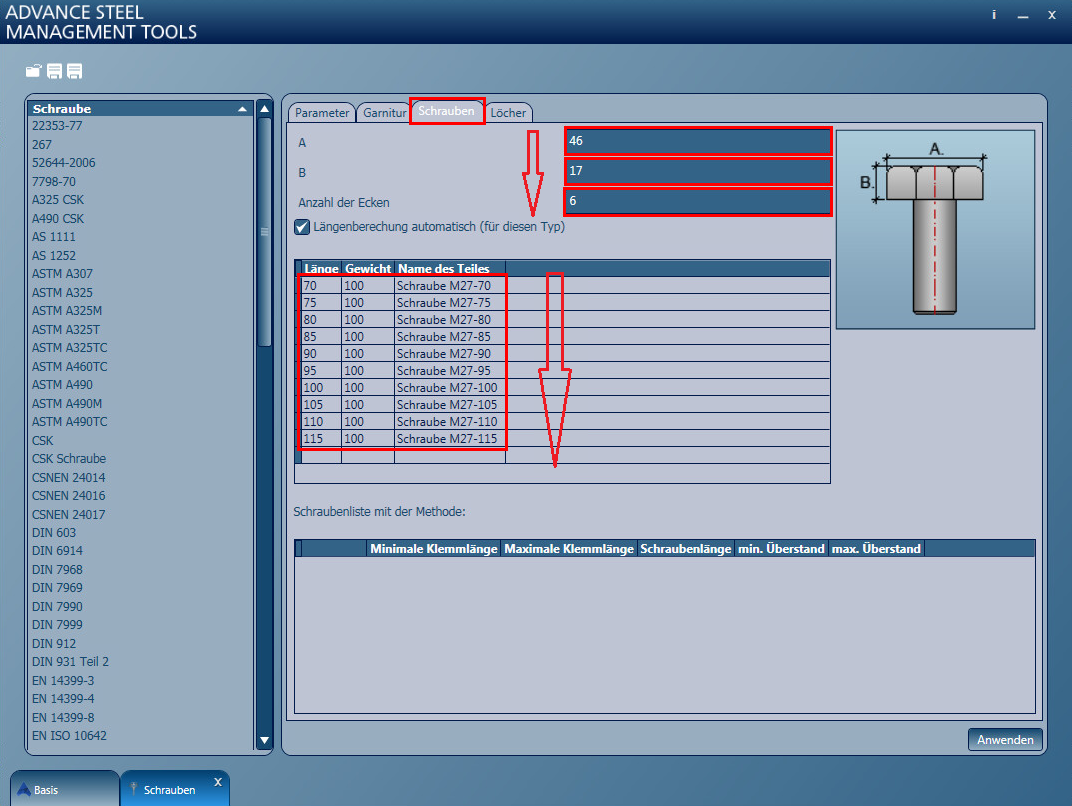Click the bolt icon on the bottom Schrauben tab
Image resolution: width=1072 pixels, height=806 pixels.
(x=133, y=789)
